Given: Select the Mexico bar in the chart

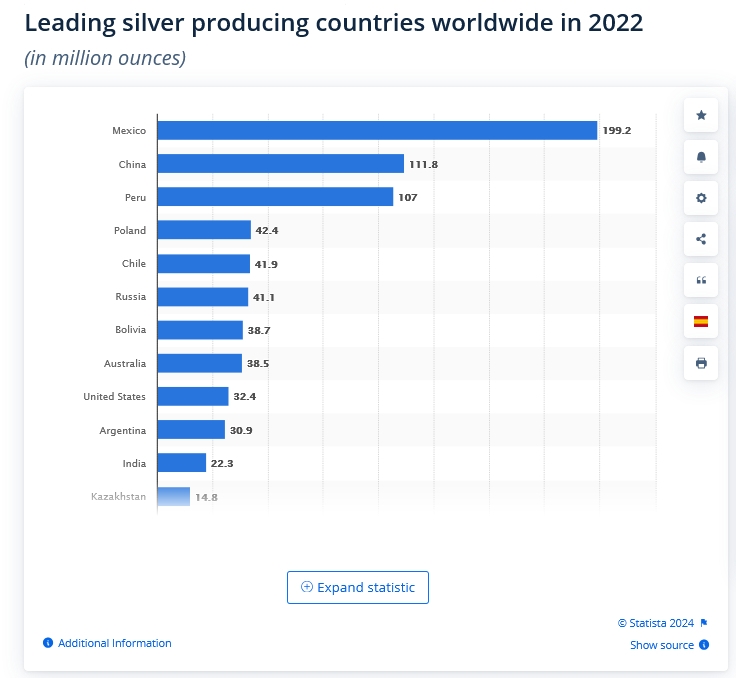Looking at the screenshot, I should pos(377,131).
